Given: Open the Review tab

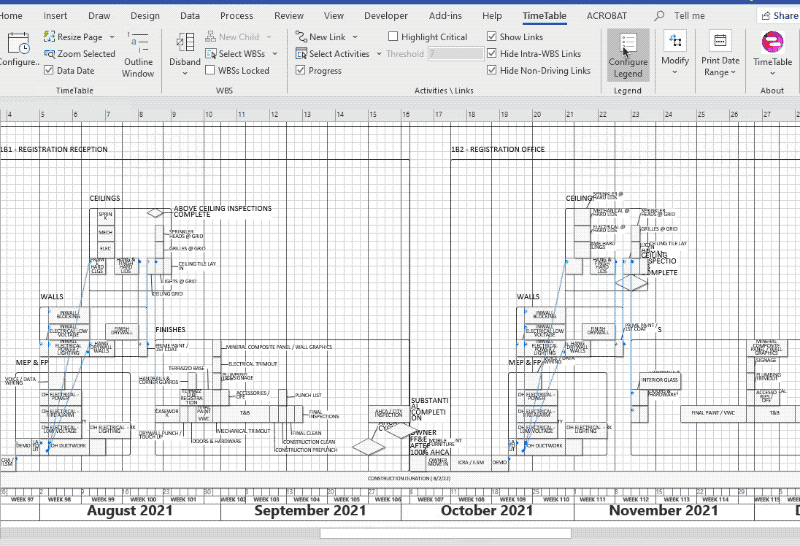Looking at the screenshot, I should point(289,16).
